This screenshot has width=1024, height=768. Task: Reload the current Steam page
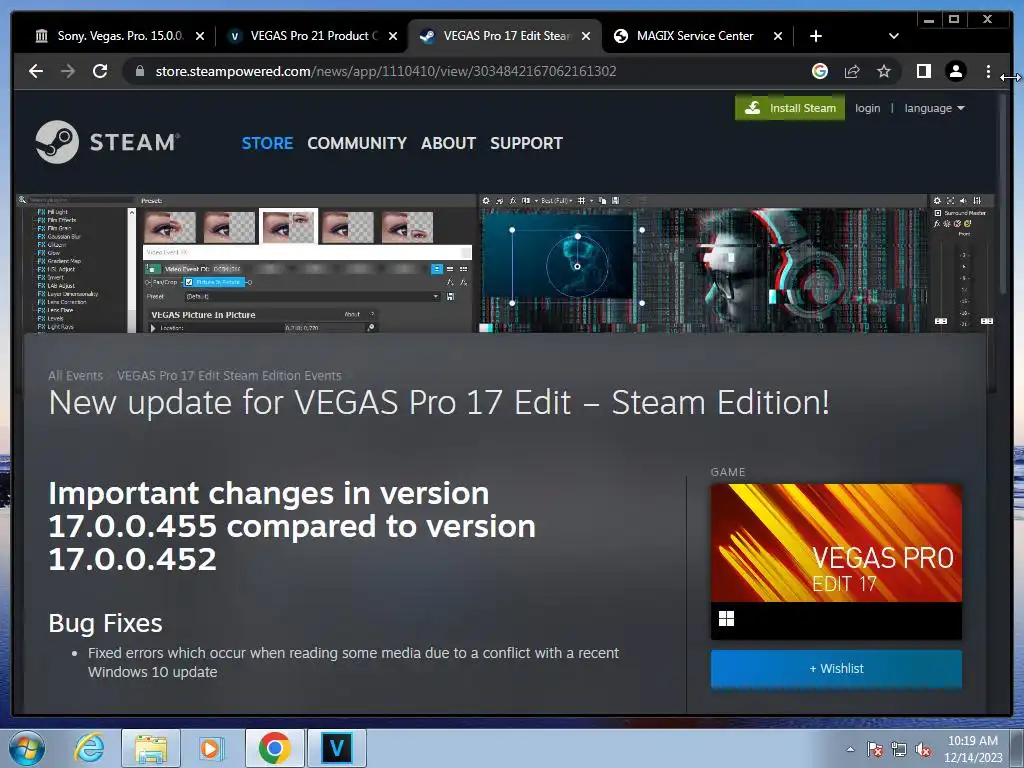[x=100, y=71]
